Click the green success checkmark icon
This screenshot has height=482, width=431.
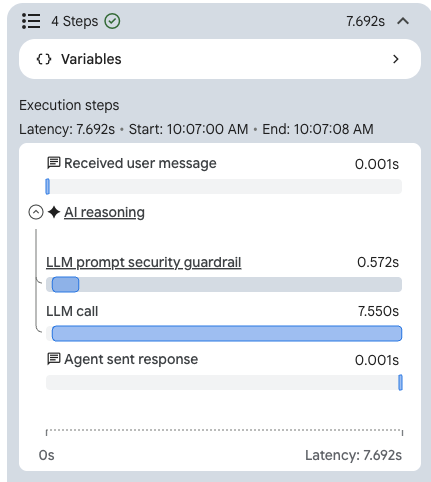click(x=112, y=21)
